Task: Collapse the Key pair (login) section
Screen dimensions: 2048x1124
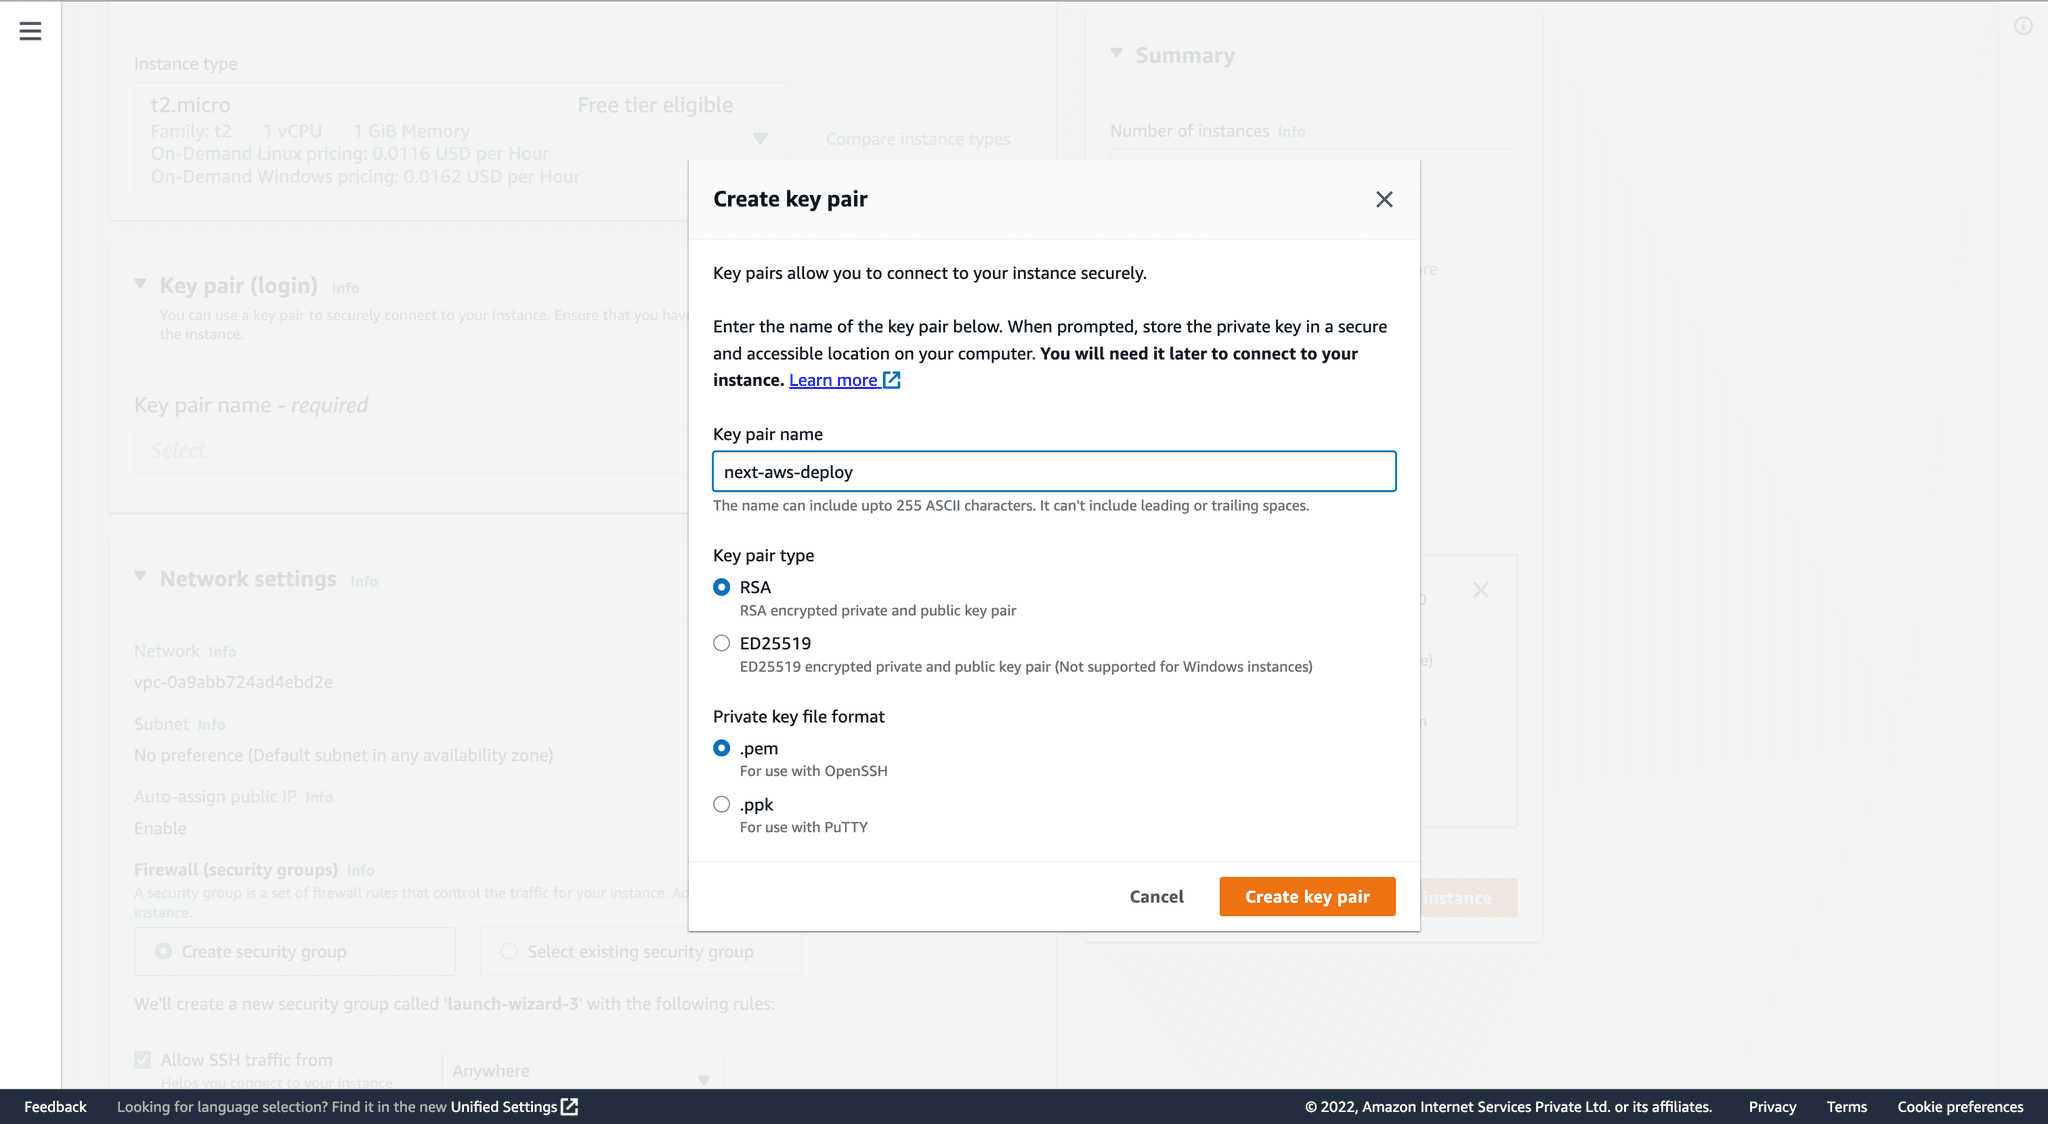Action: point(140,283)
